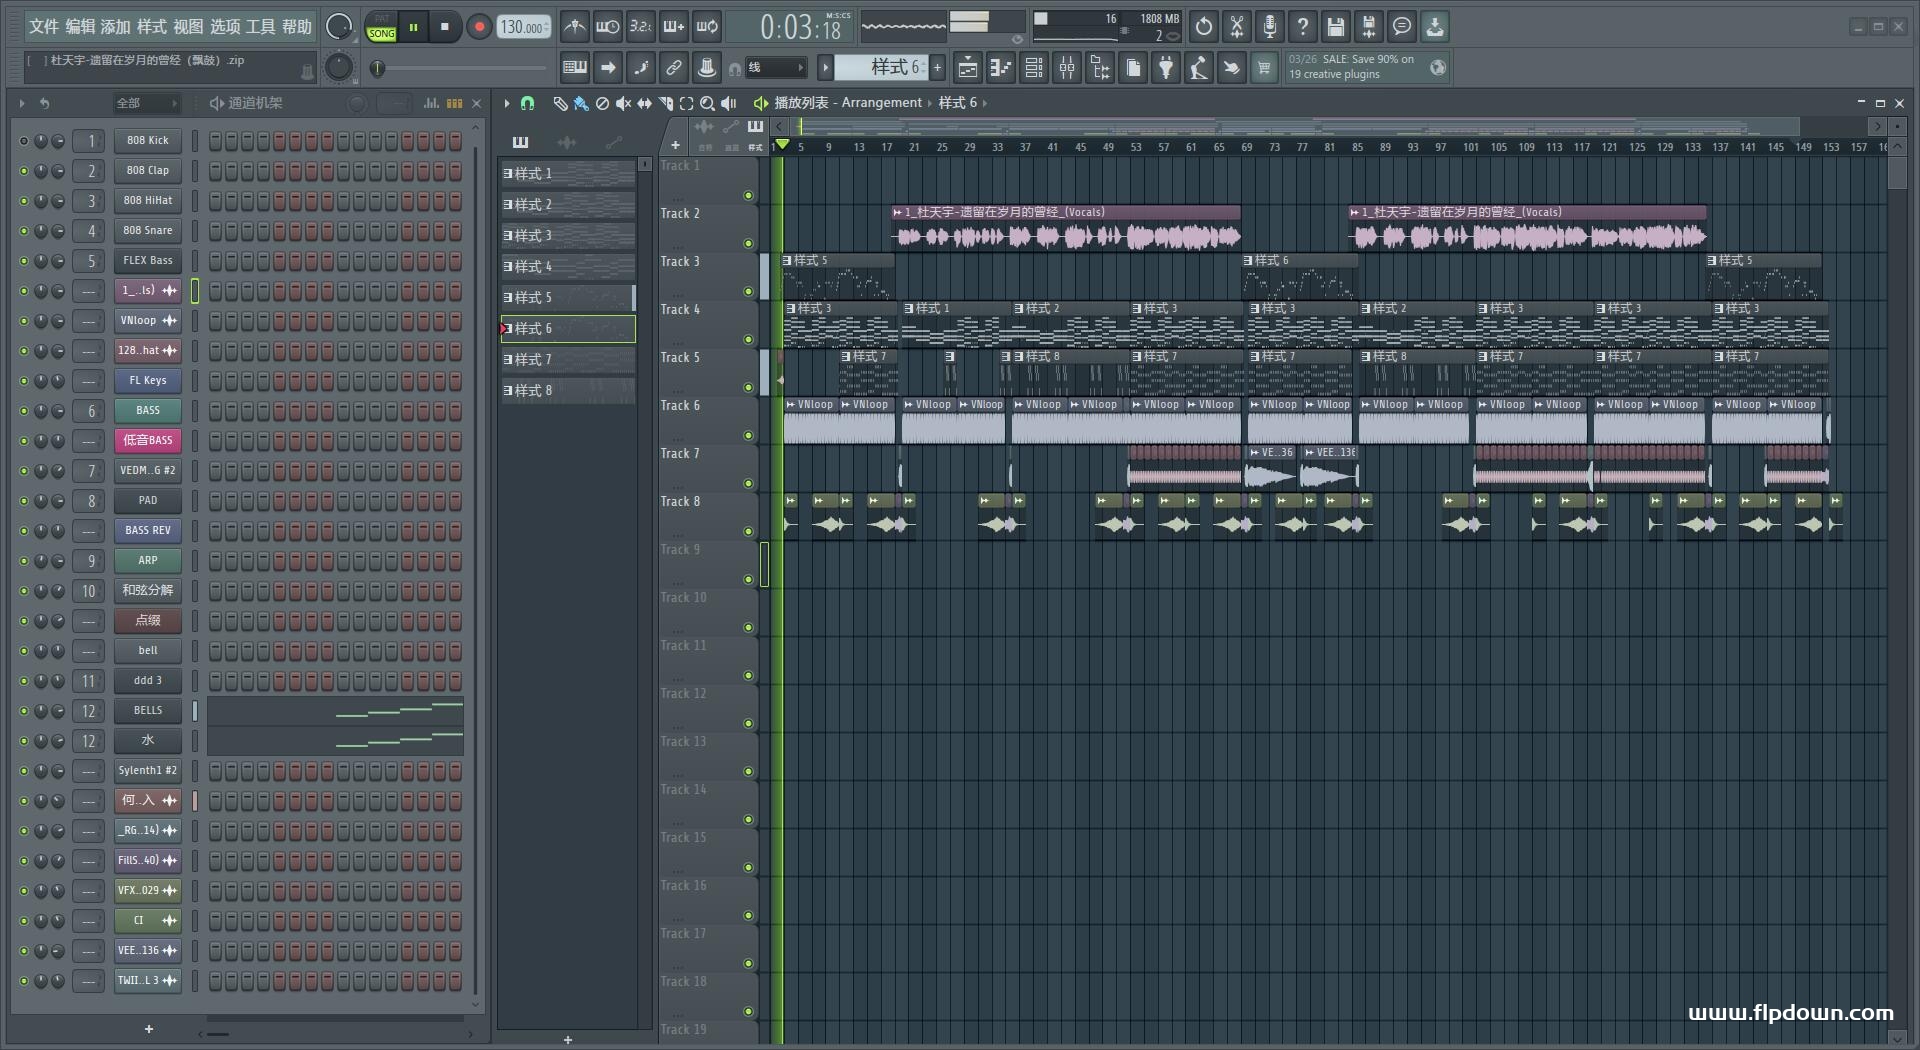
Task: Click the metronome icon
Action: (574, 27)
